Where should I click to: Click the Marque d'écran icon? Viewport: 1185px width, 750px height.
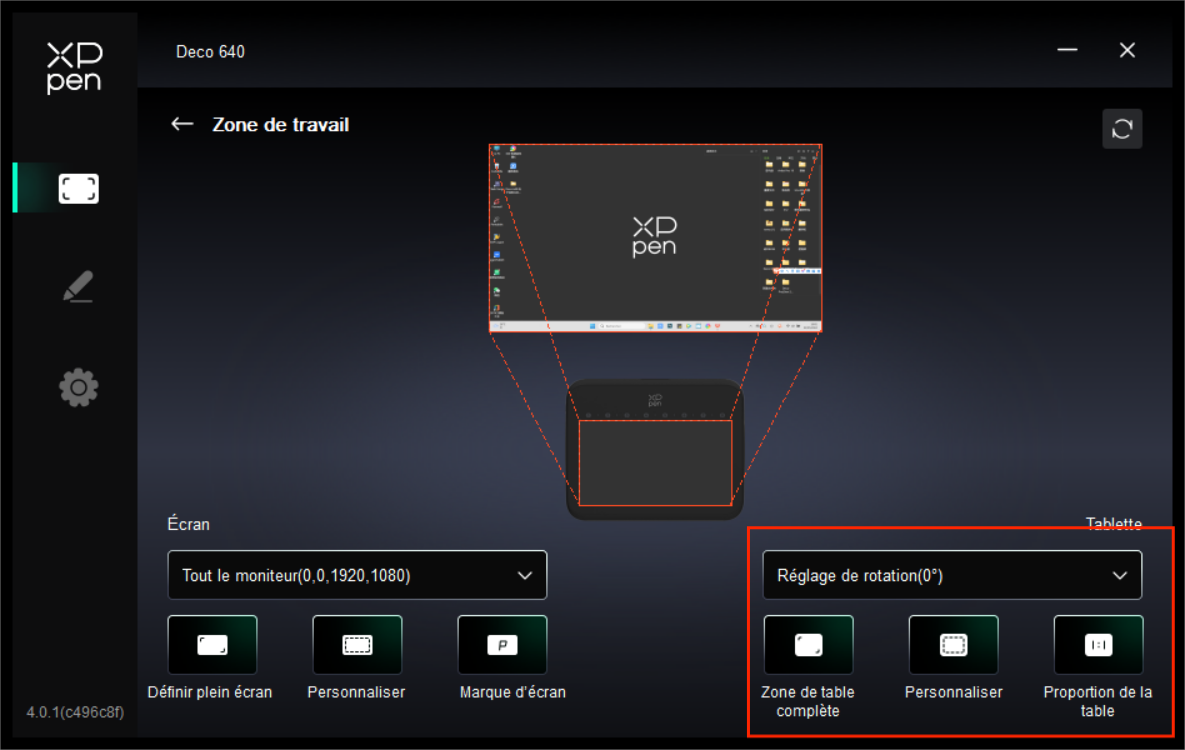[502, 645]
